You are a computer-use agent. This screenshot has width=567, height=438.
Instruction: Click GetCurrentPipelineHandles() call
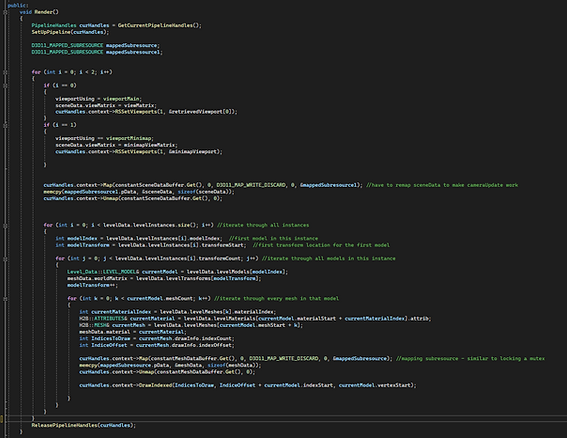click(158, 25)
